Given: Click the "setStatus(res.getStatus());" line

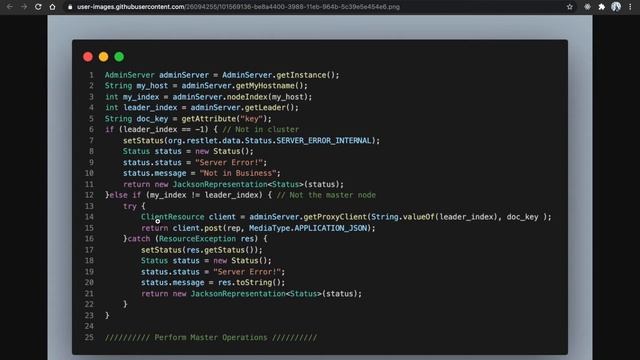Looking at the screenshot, I should [202, 250].
